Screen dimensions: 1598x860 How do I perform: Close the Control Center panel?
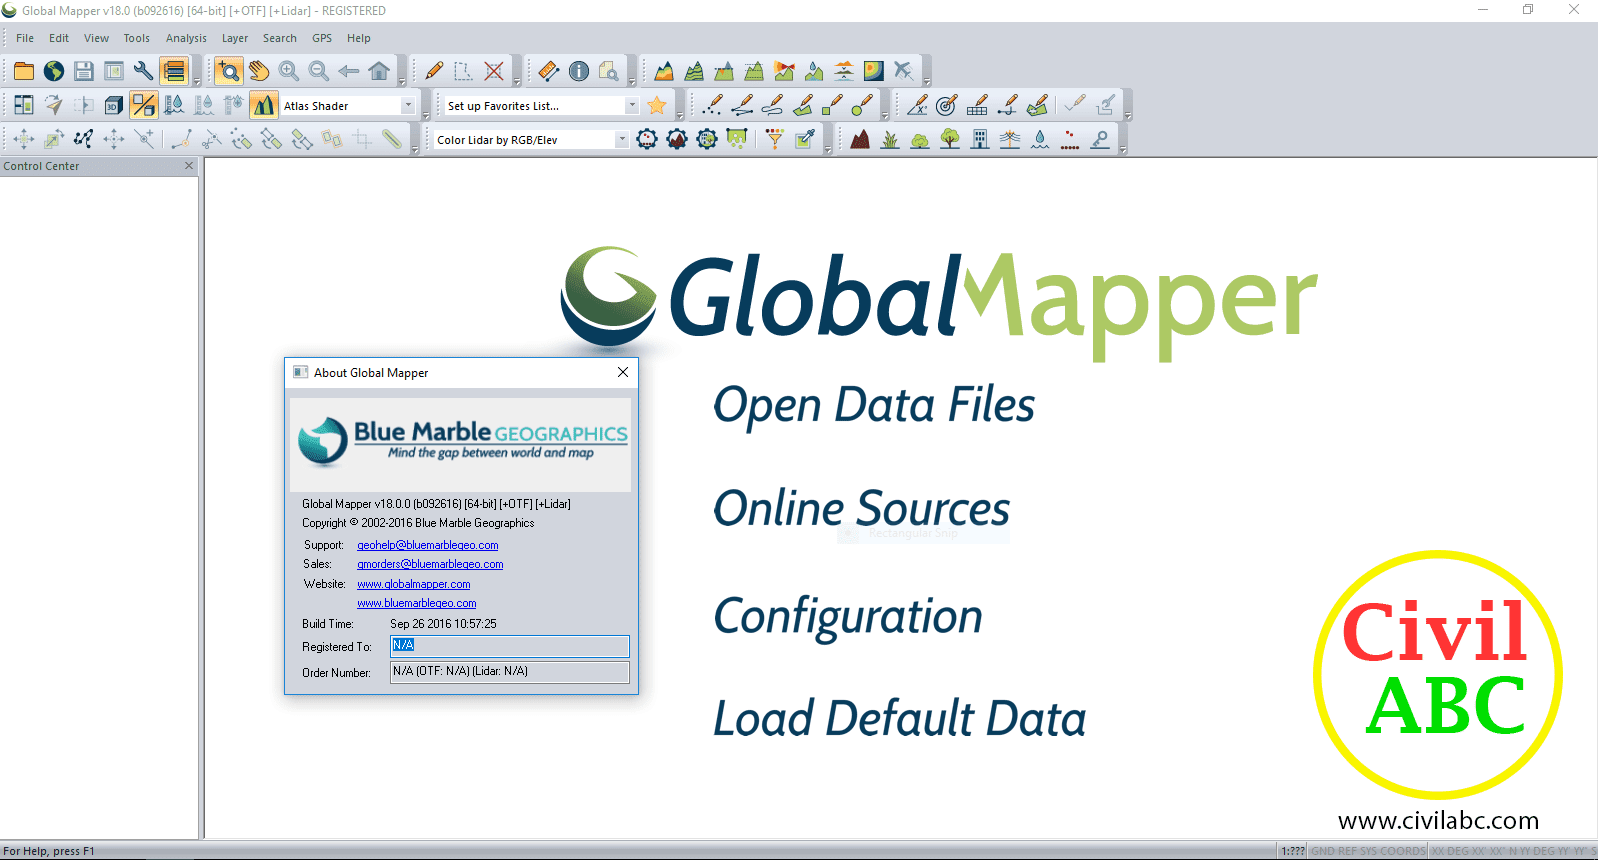(189, 166)
